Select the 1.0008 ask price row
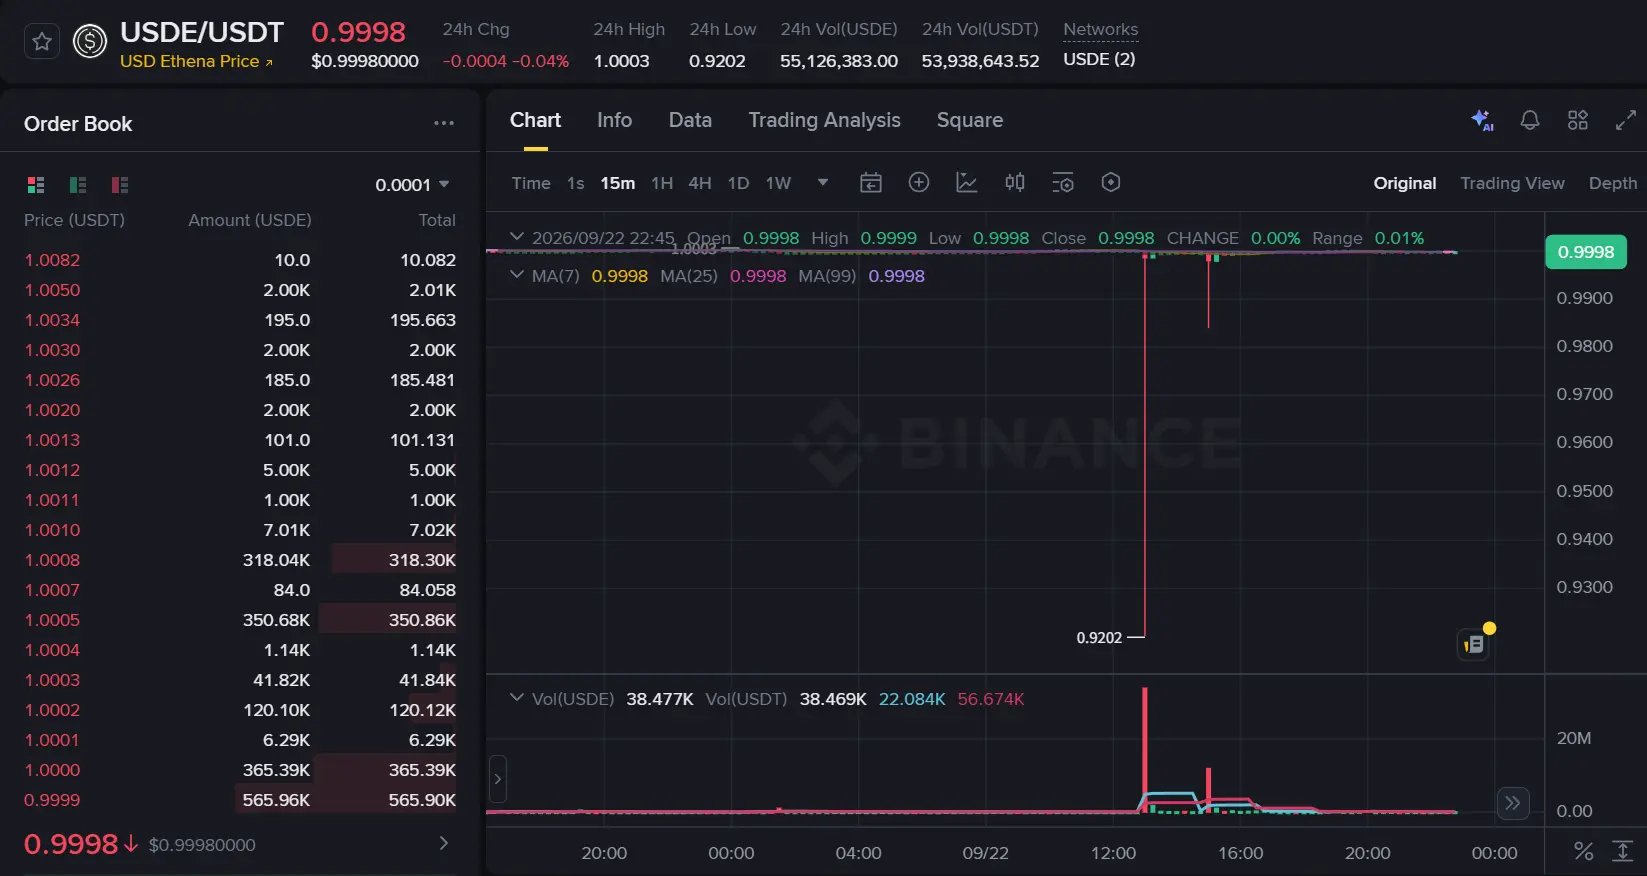Image resolution: width=1647 pixels, height=876 pixels. 240,560
